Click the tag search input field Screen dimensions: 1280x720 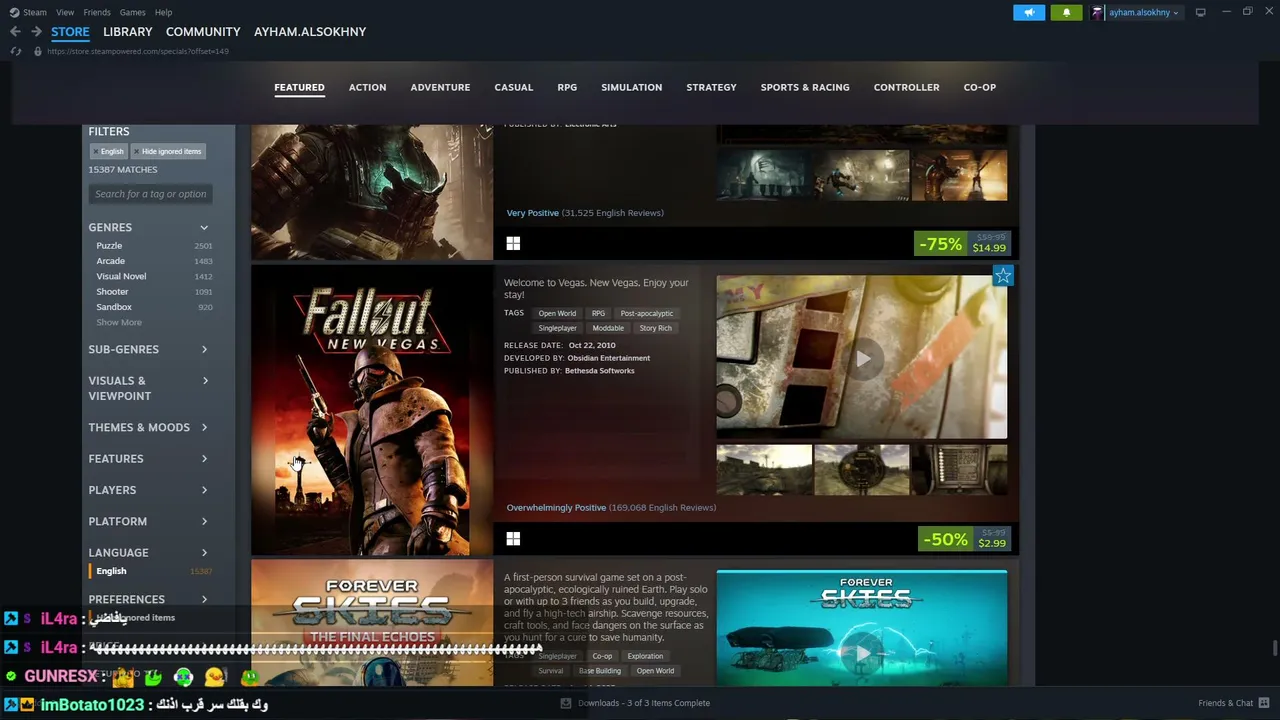150,194
